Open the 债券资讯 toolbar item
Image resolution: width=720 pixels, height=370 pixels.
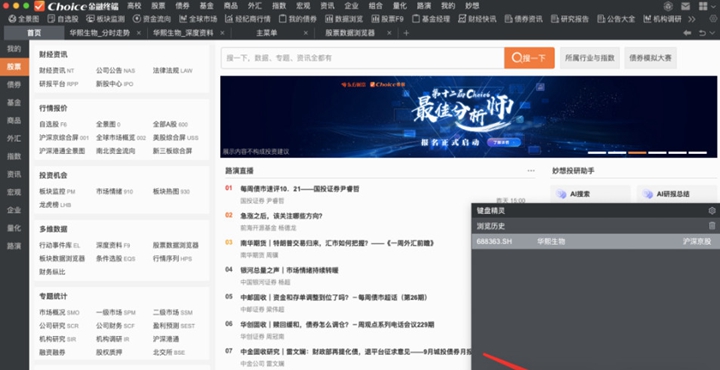[x=523, y=19]
